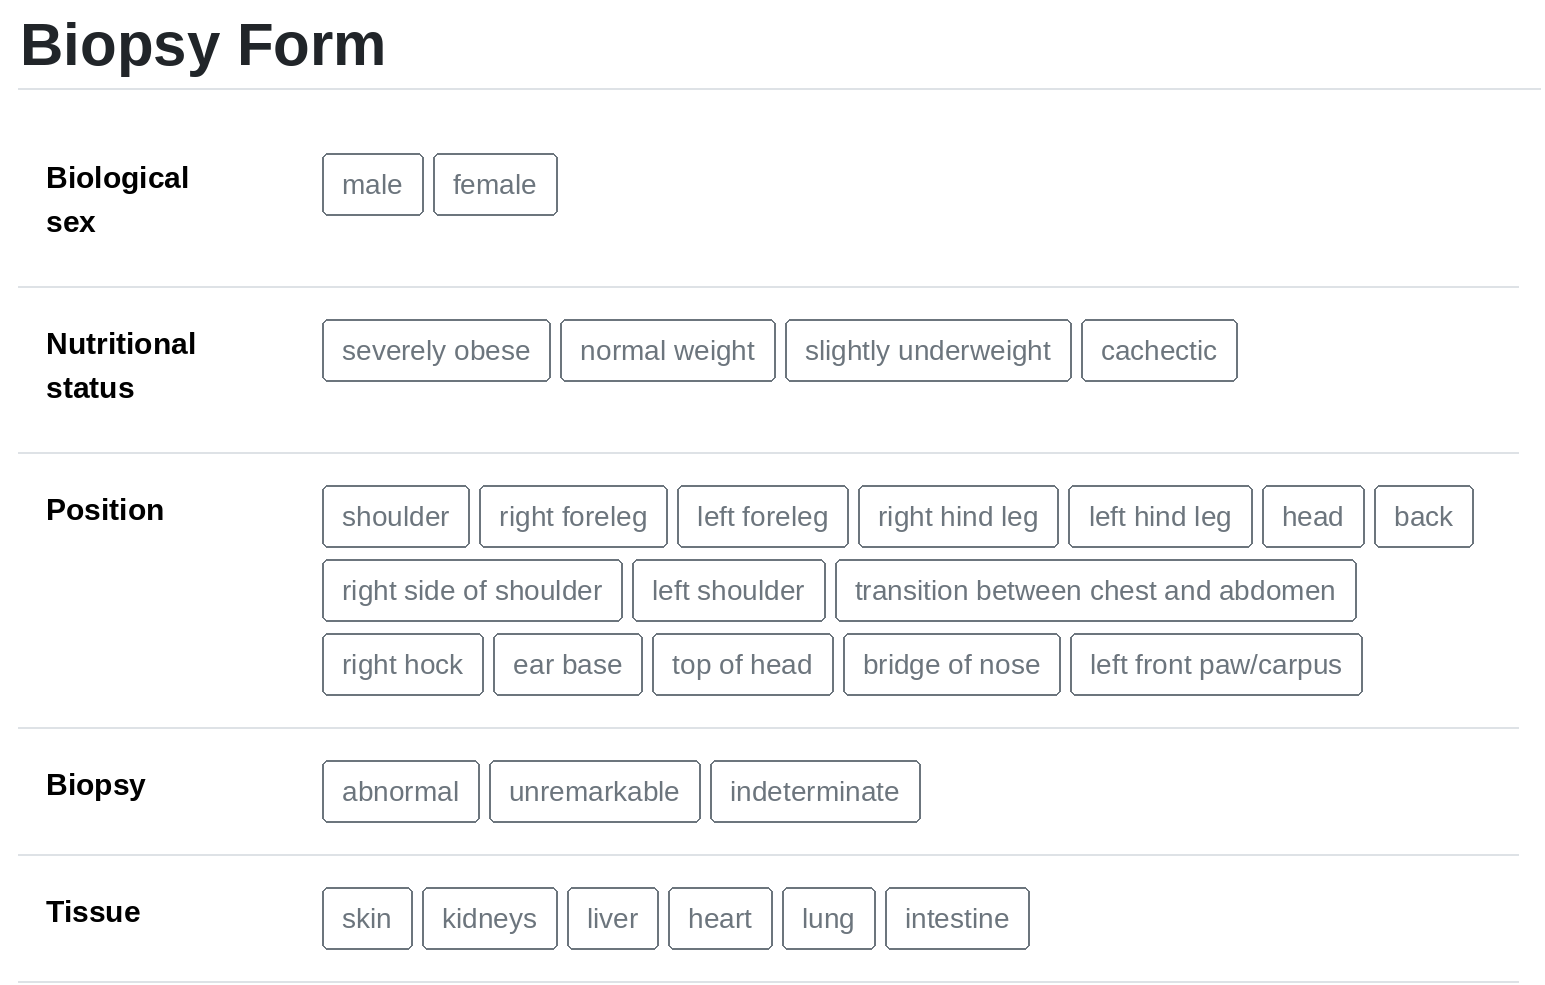Select normal weight status
This screenshot has height=985, width=1545.
pyautogui.click(x=667, y=351)
